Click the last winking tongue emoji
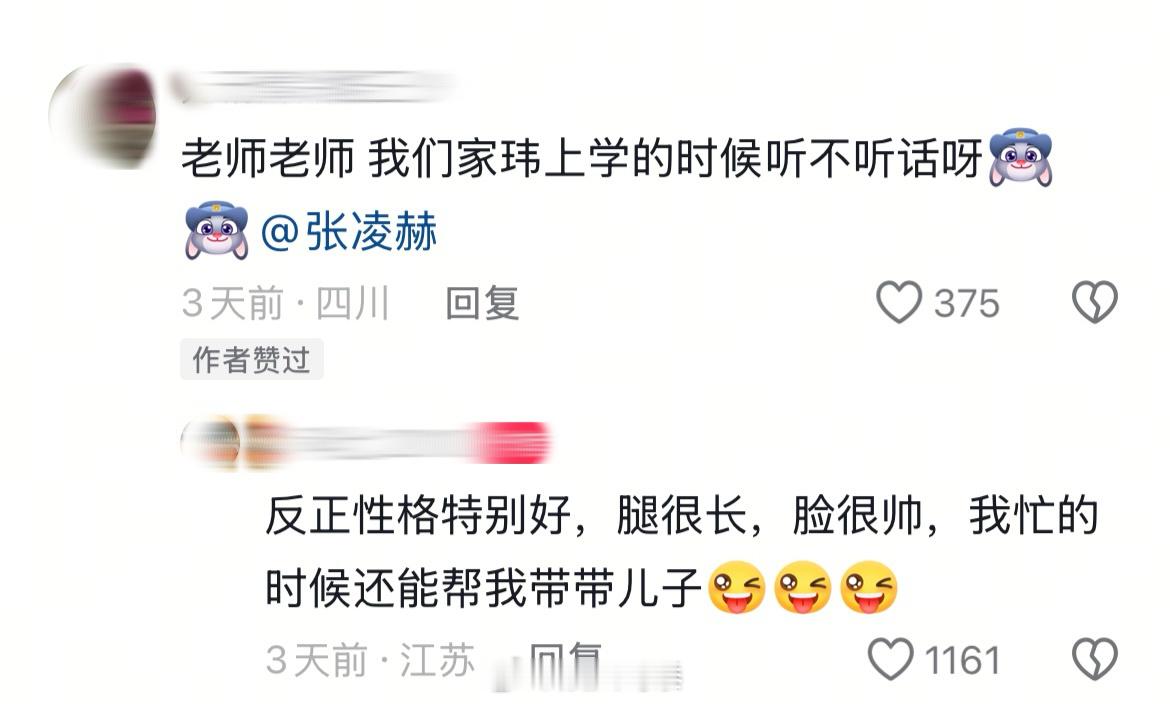This screenshot has width=1170, height=704. click(869, 588)
